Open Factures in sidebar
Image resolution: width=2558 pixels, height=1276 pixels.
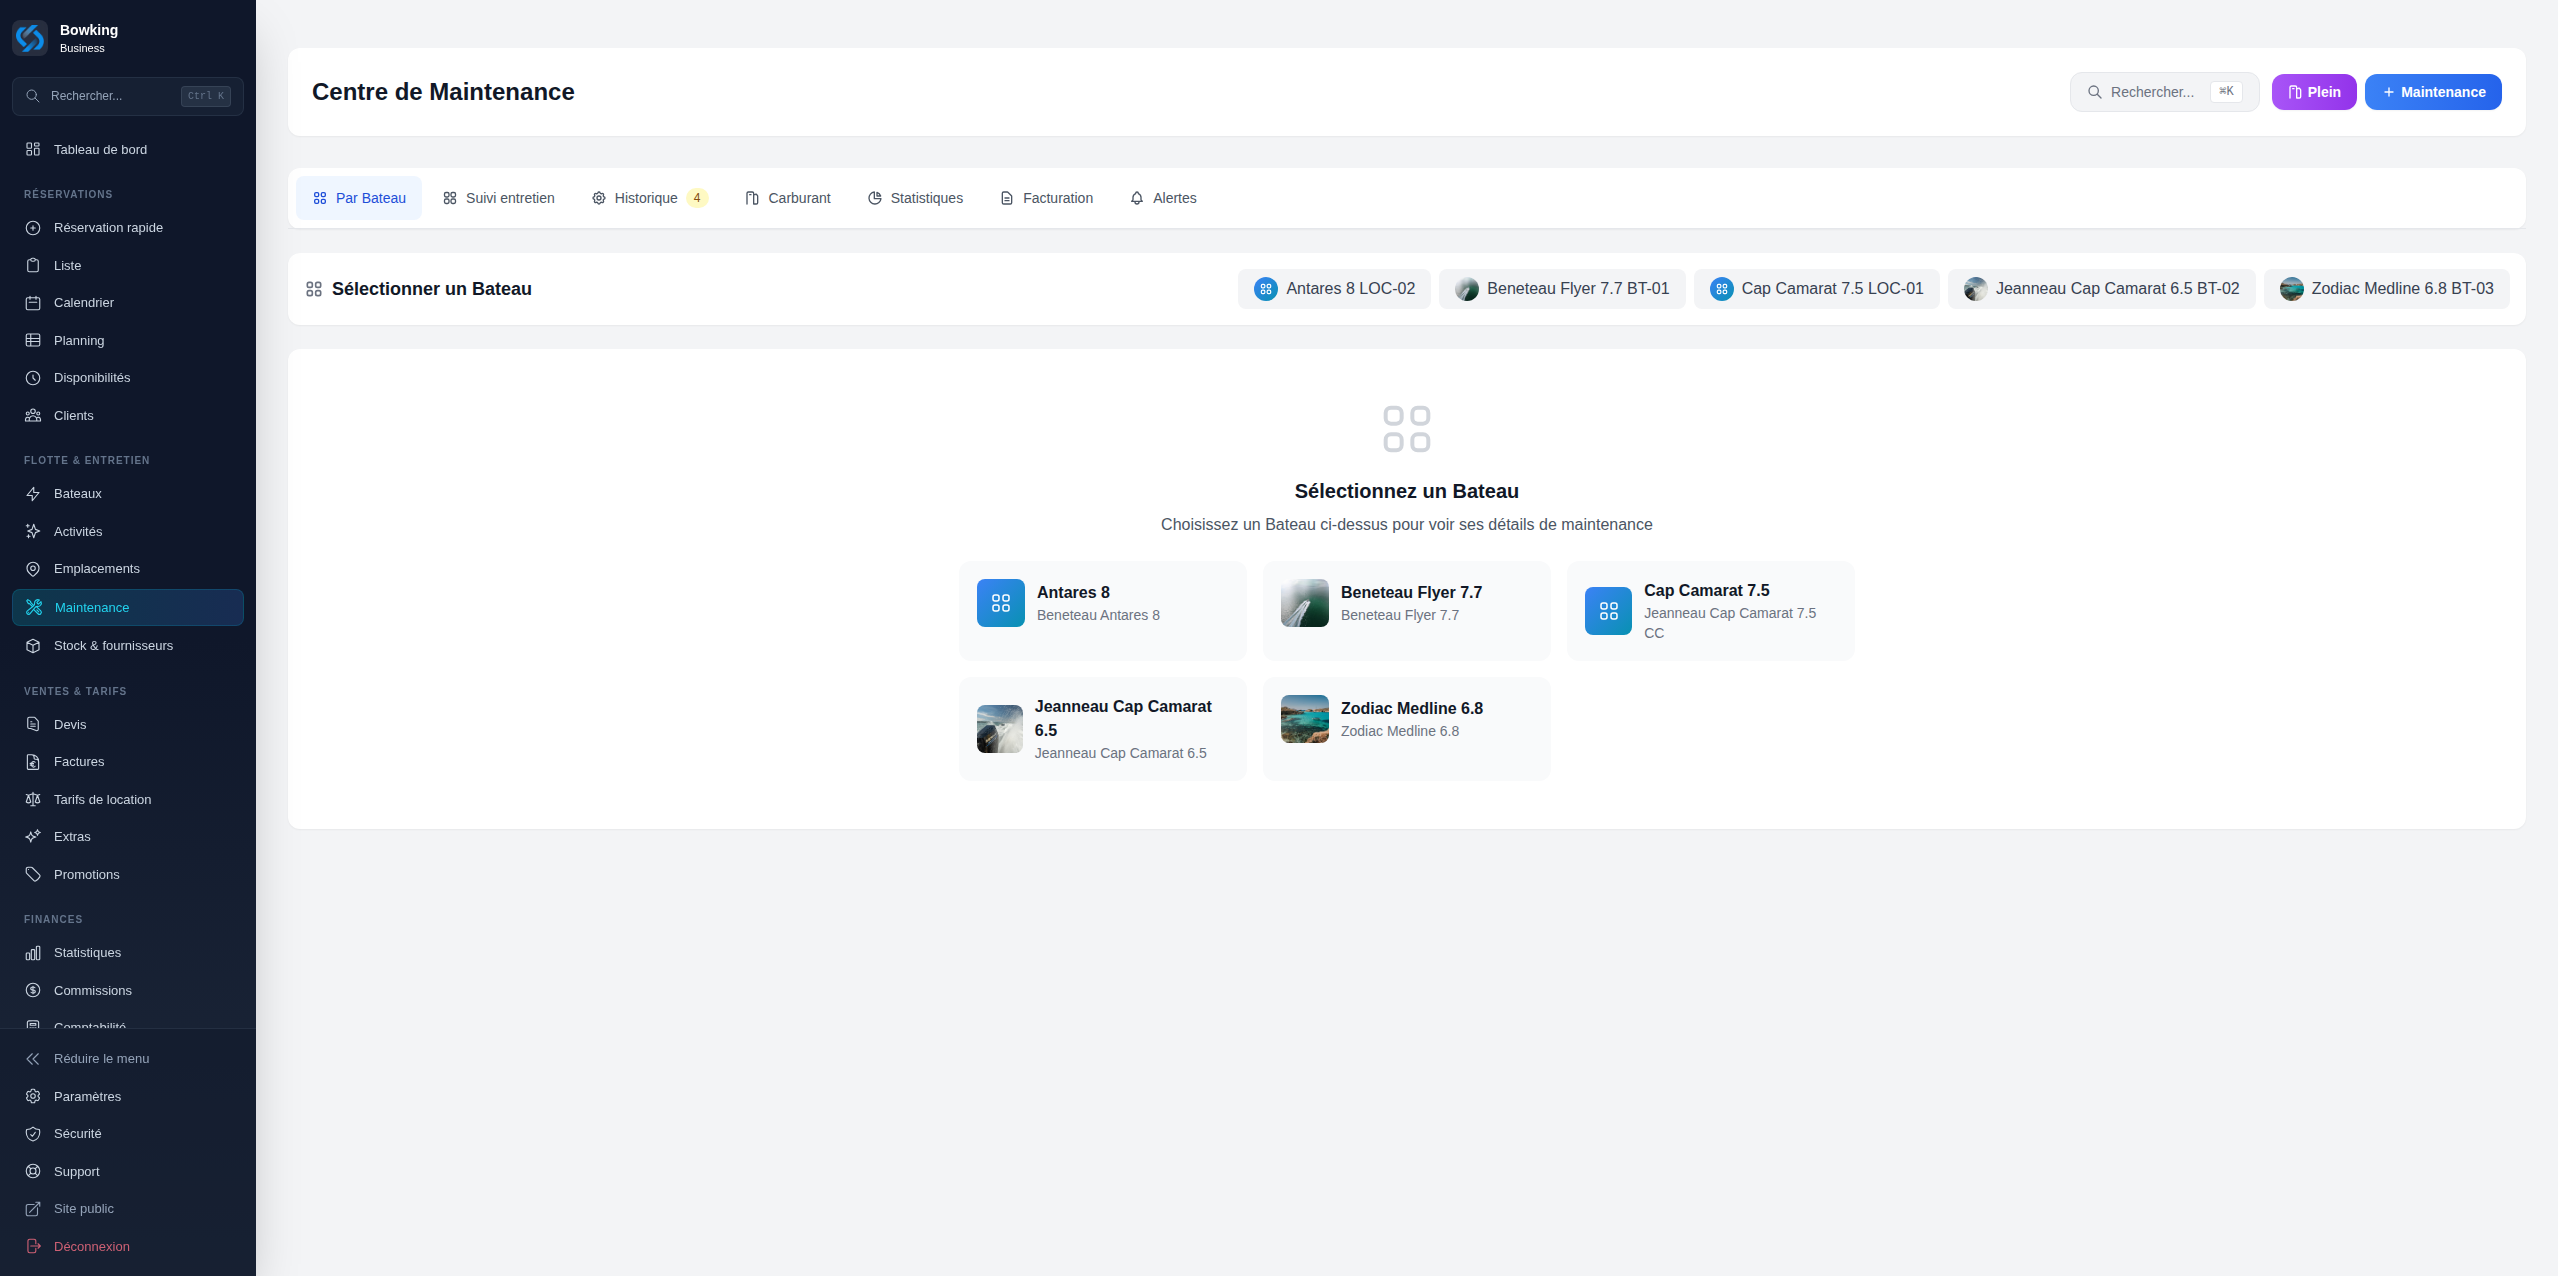128,762
